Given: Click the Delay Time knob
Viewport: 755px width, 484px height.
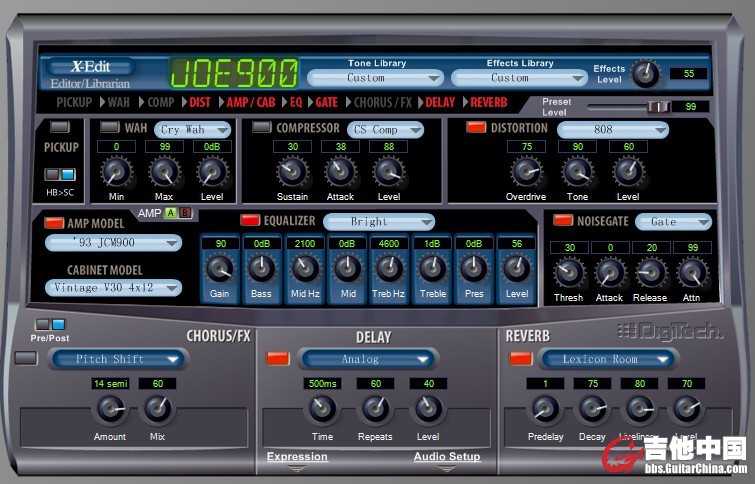Looking at the screenshot, I should (322, 408).
